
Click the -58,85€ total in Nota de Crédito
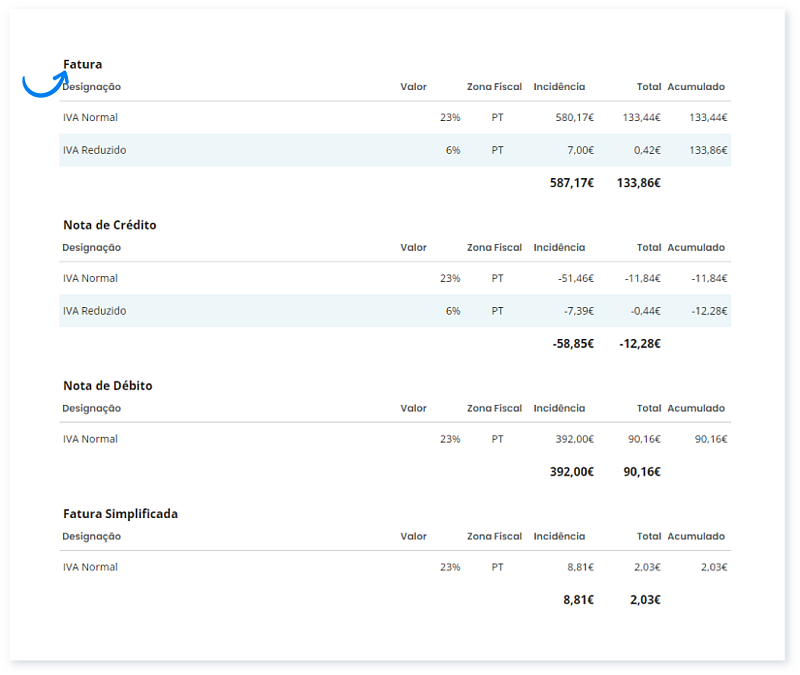[x=573, y=344]
